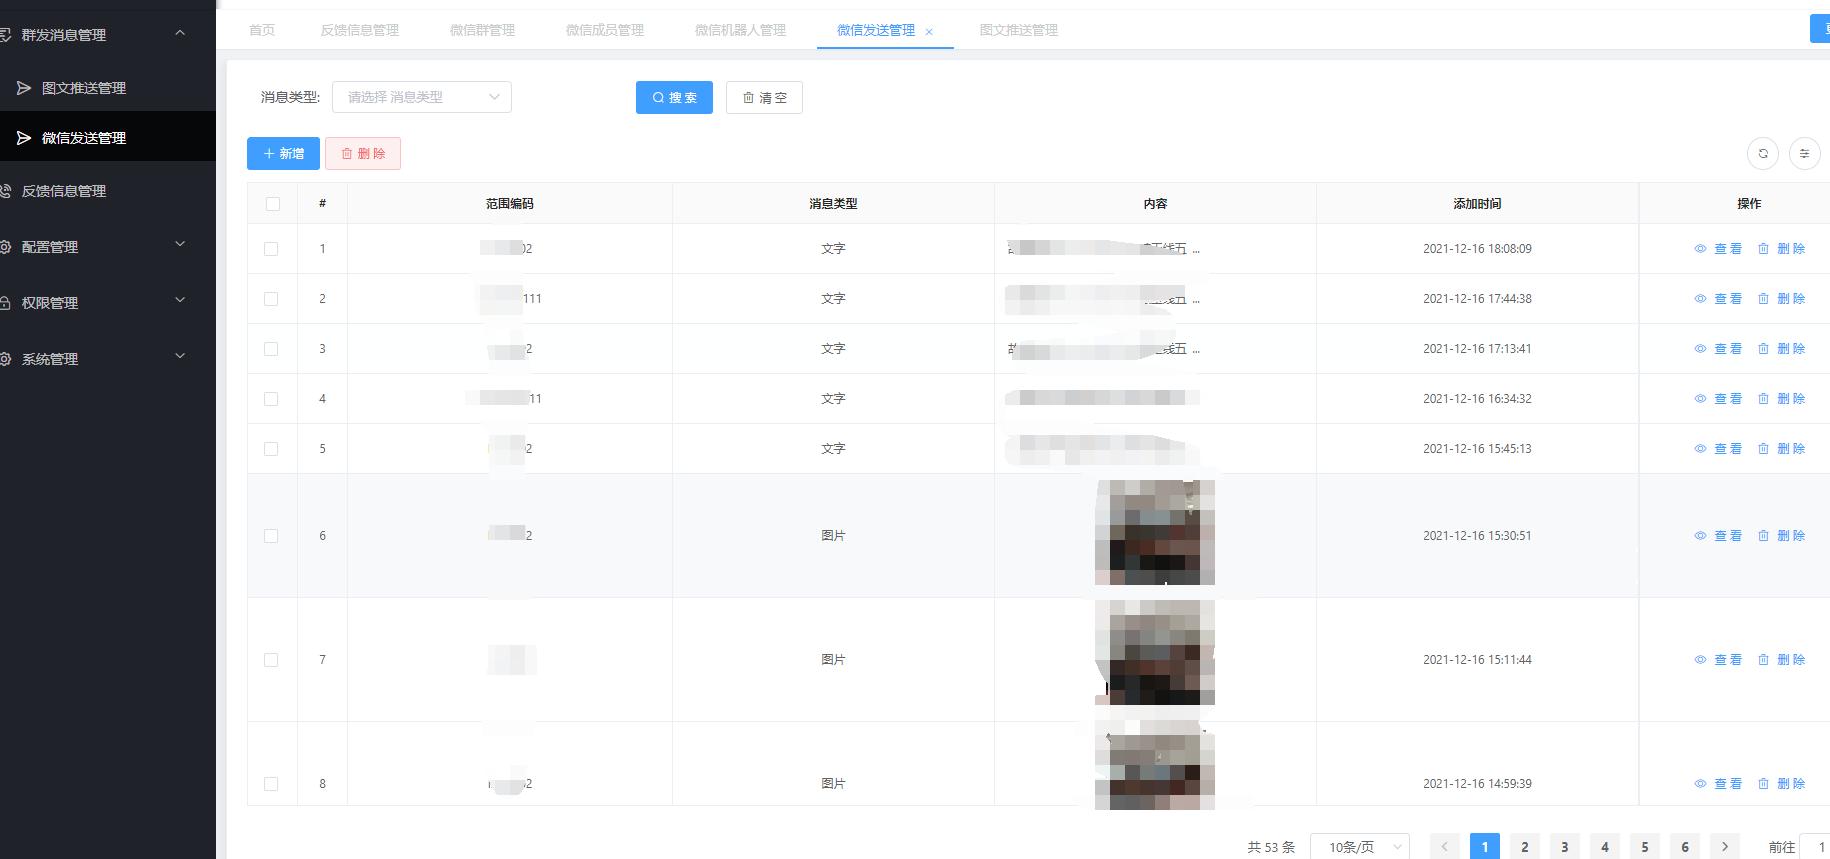Click the eye icon in row 5
Image resolution: width=1830 pixels, height=859 pixels.
point(1700,448)
